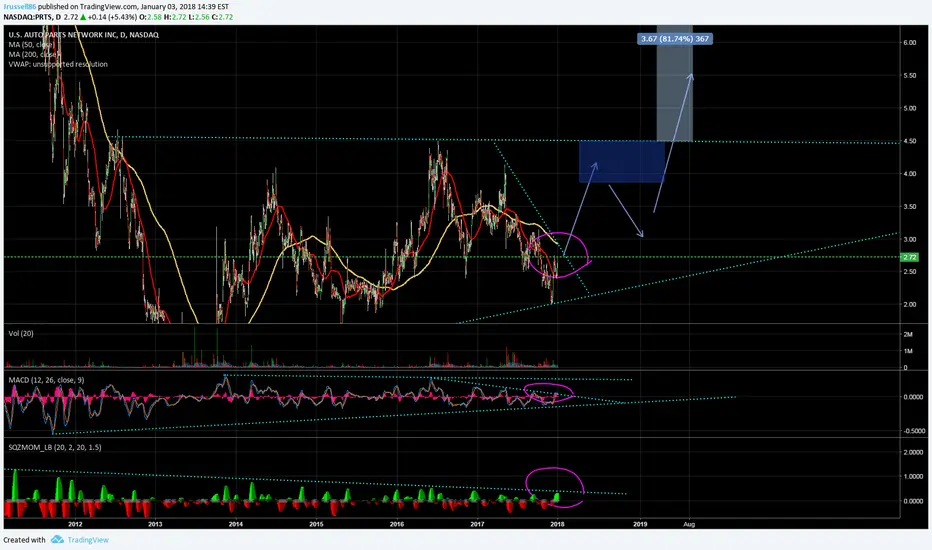
Task: Click the 3.50 price axis label
Action: point(909,207)
